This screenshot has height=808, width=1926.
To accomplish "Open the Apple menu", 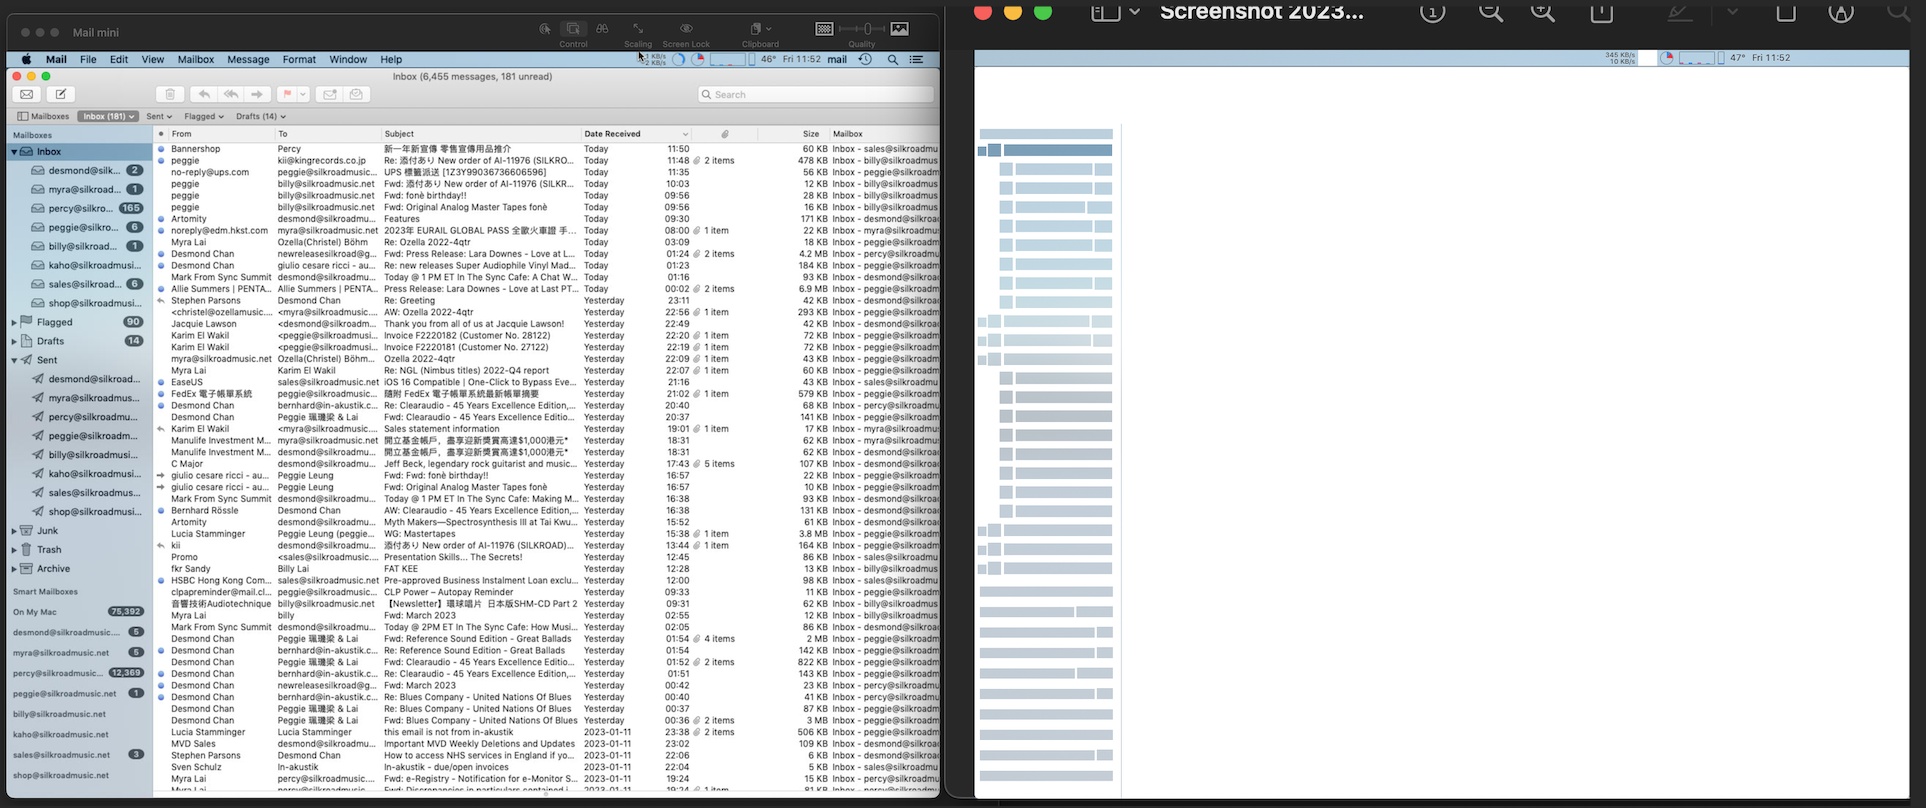I will point(26,59).
